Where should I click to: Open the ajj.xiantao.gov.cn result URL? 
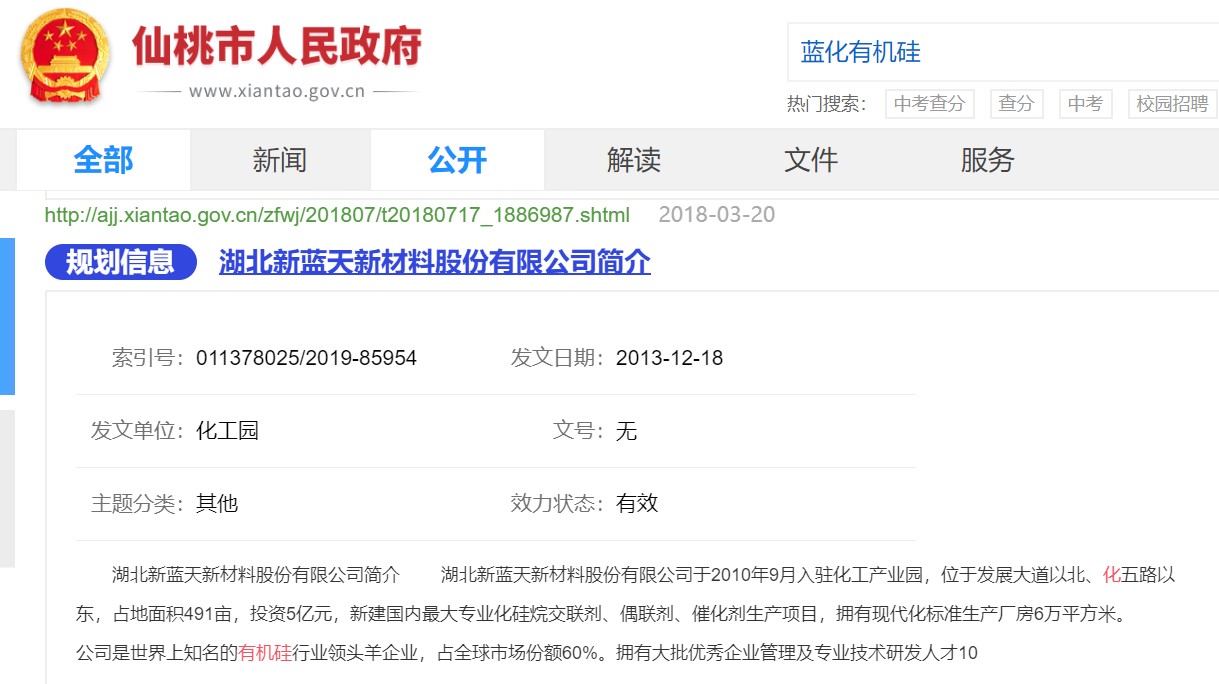[337, 215]
